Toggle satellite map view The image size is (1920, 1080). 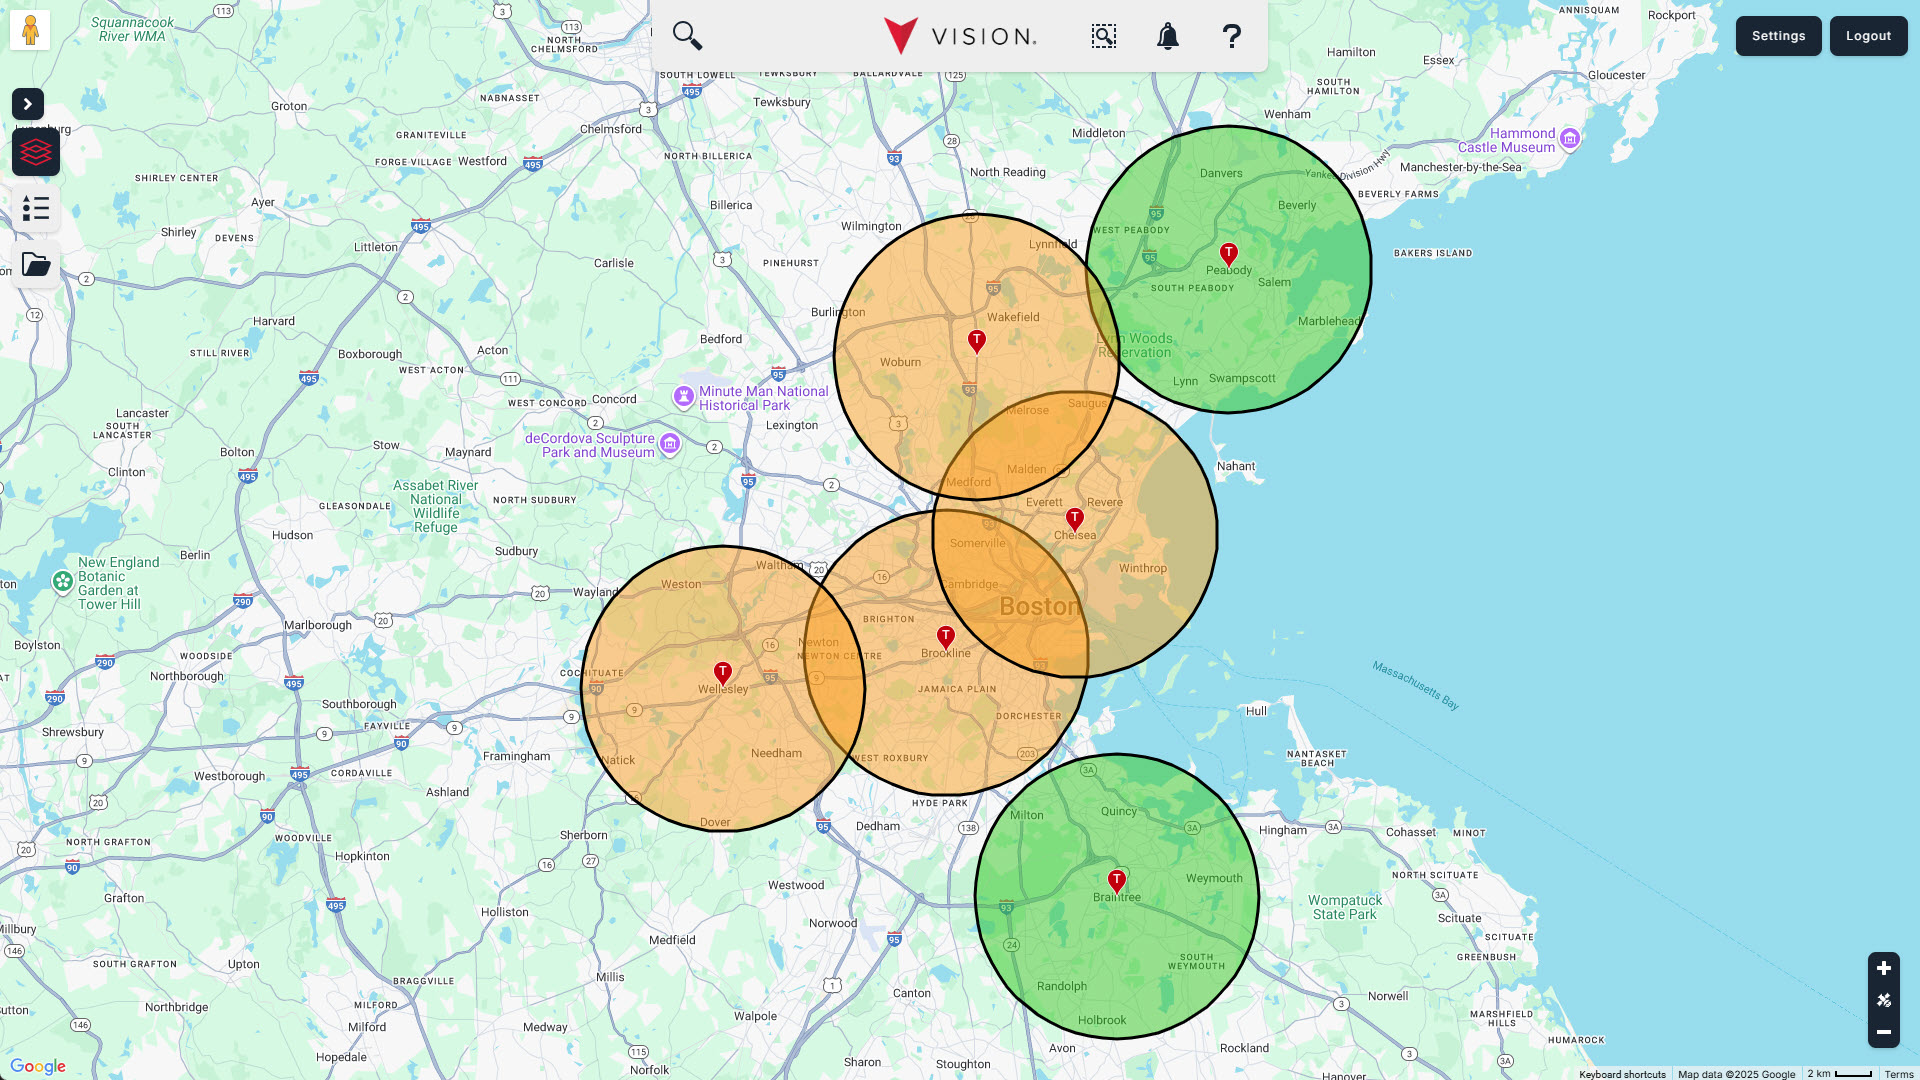(x=1884, y=1000)
